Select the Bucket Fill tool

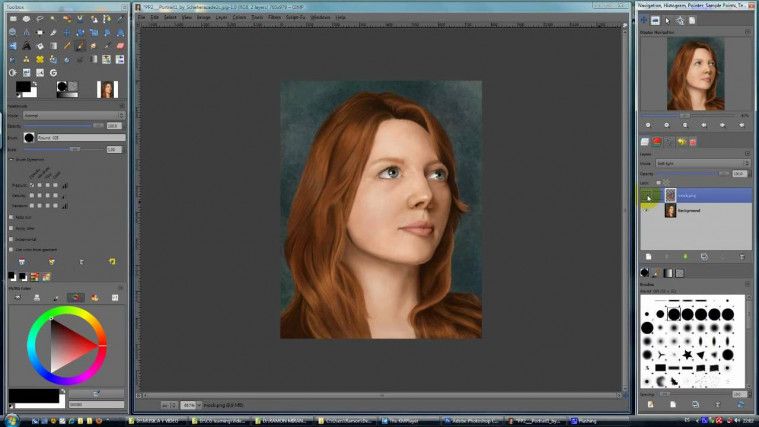(x=40, y=46)
